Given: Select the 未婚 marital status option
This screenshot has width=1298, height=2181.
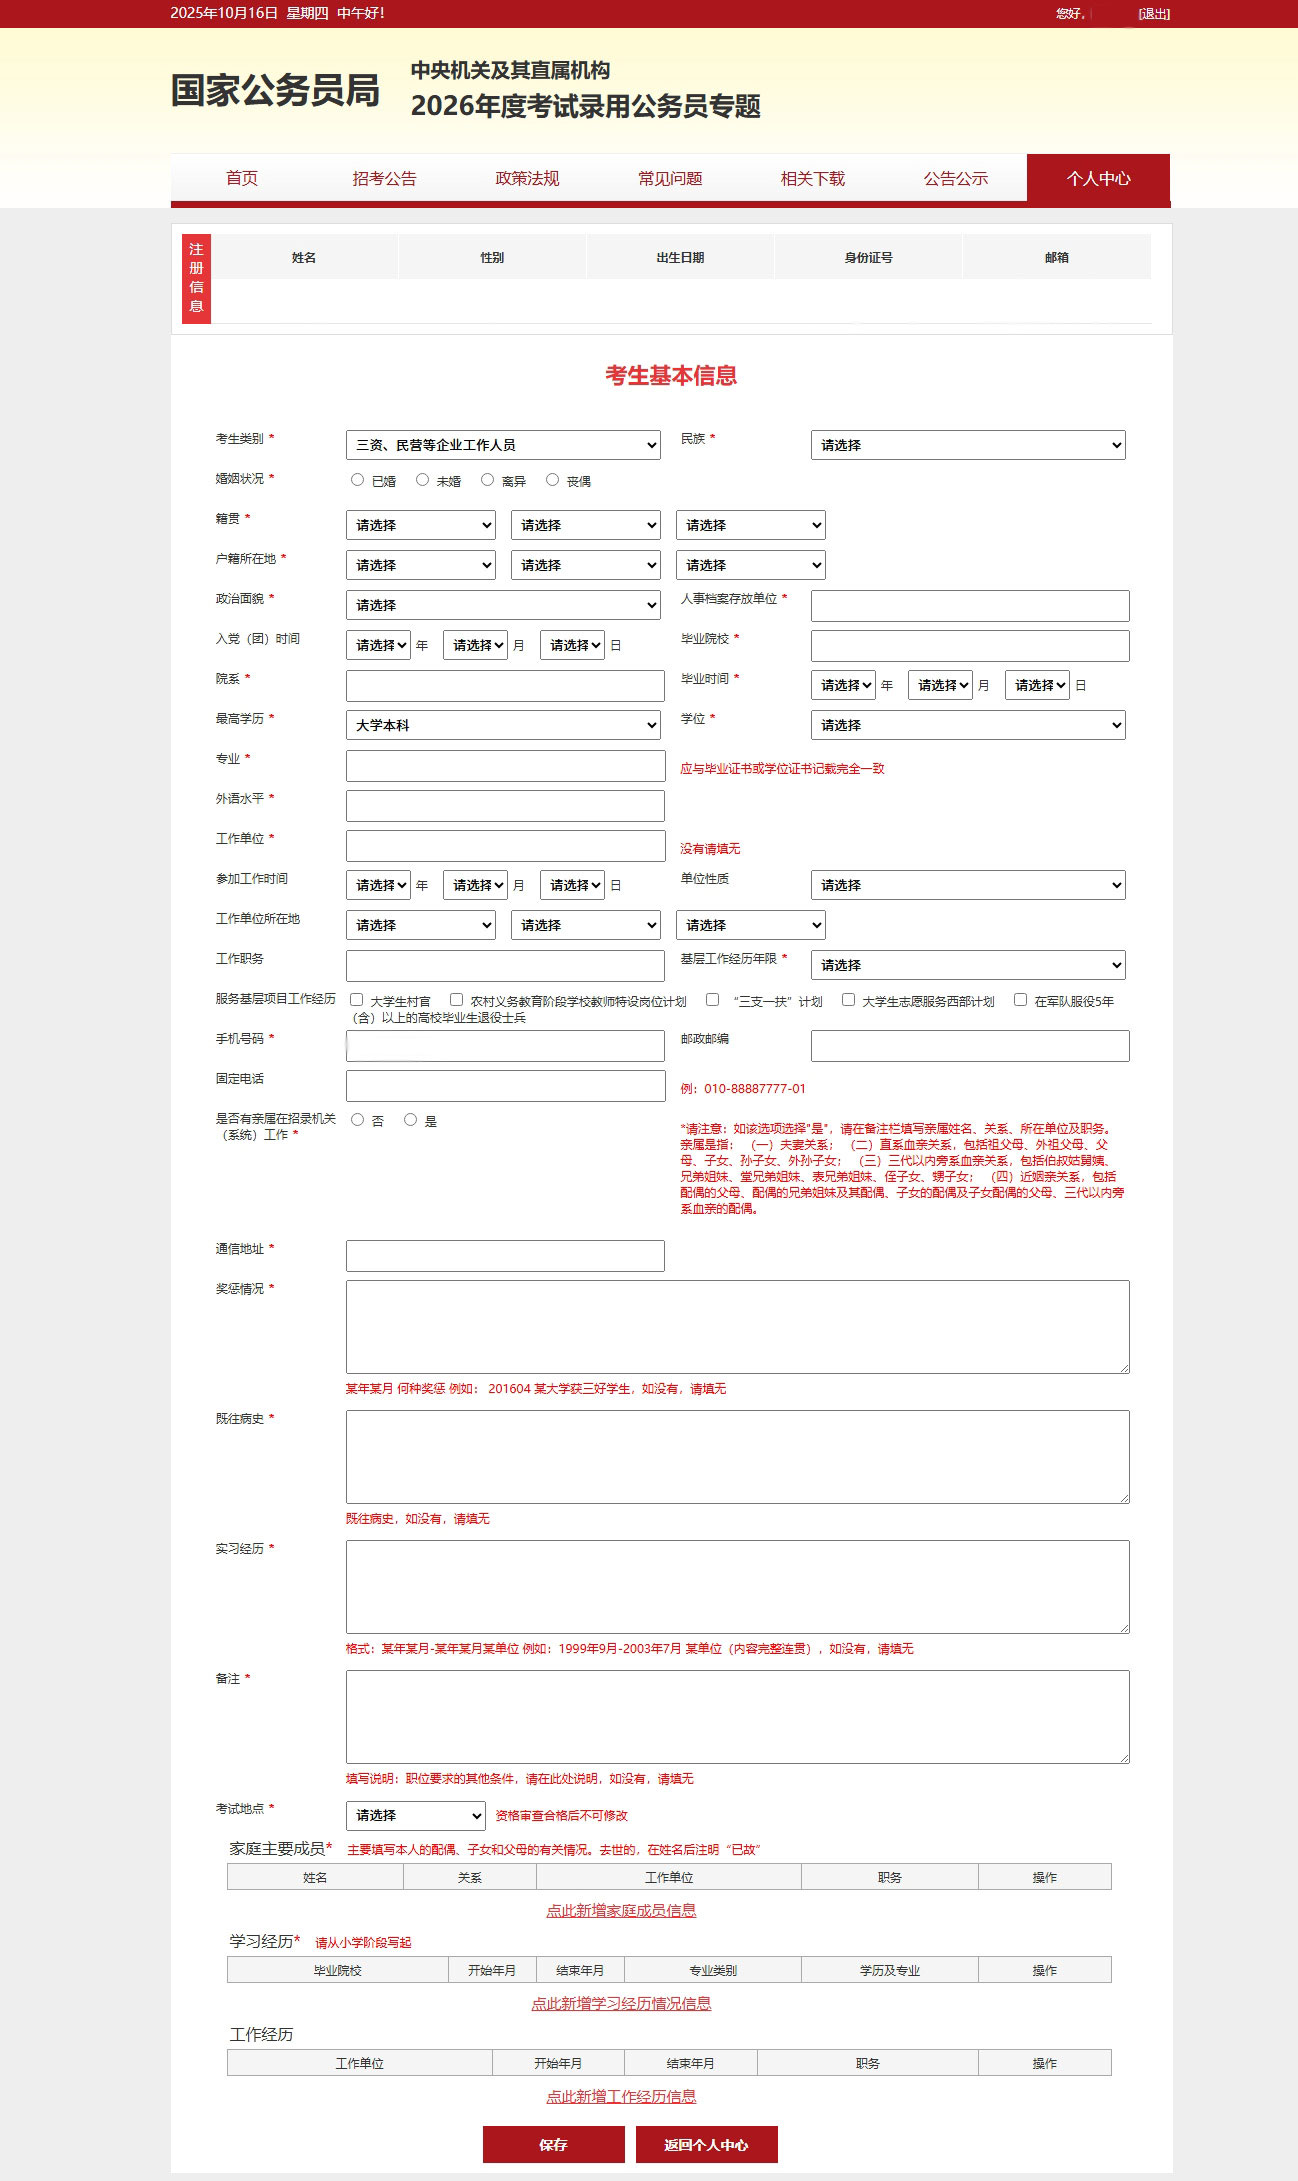Looking at the screenshot, I should click(422, 480).
